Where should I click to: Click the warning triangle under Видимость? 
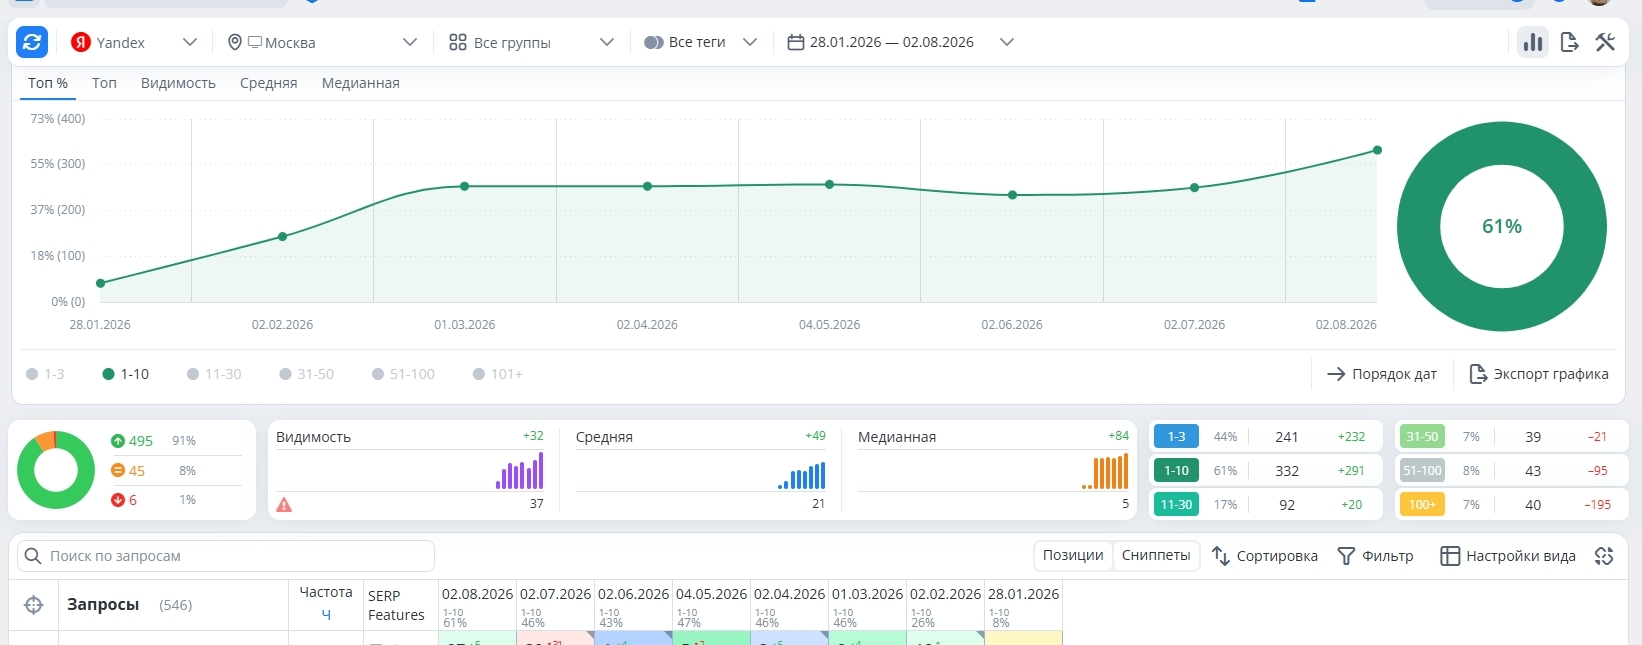coord(284,505)
